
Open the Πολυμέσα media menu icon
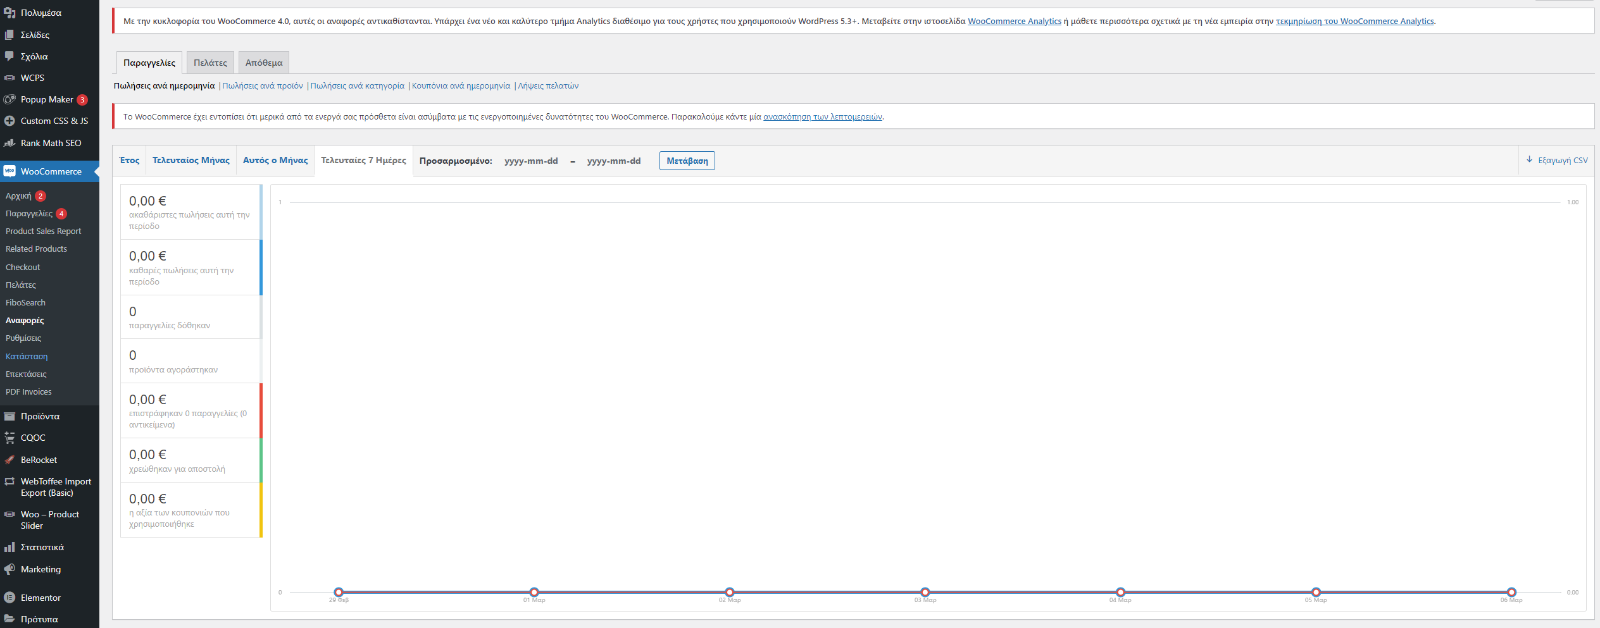pyautogui.click(x=9, y=13)
